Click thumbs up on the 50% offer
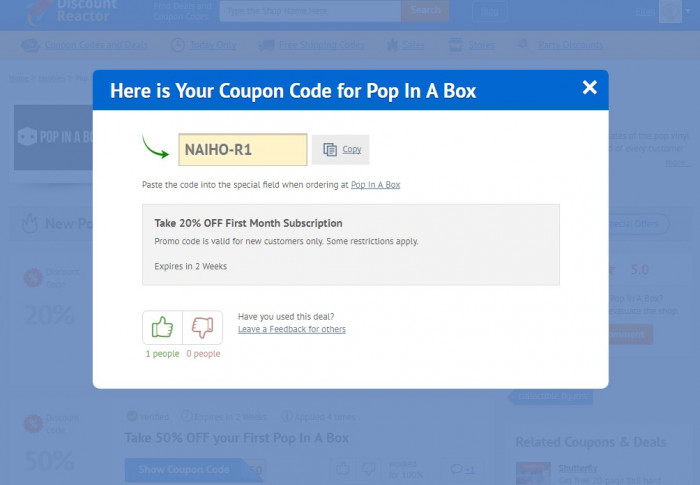The width and height of the screenshot is (700, 485). point(343,469)
